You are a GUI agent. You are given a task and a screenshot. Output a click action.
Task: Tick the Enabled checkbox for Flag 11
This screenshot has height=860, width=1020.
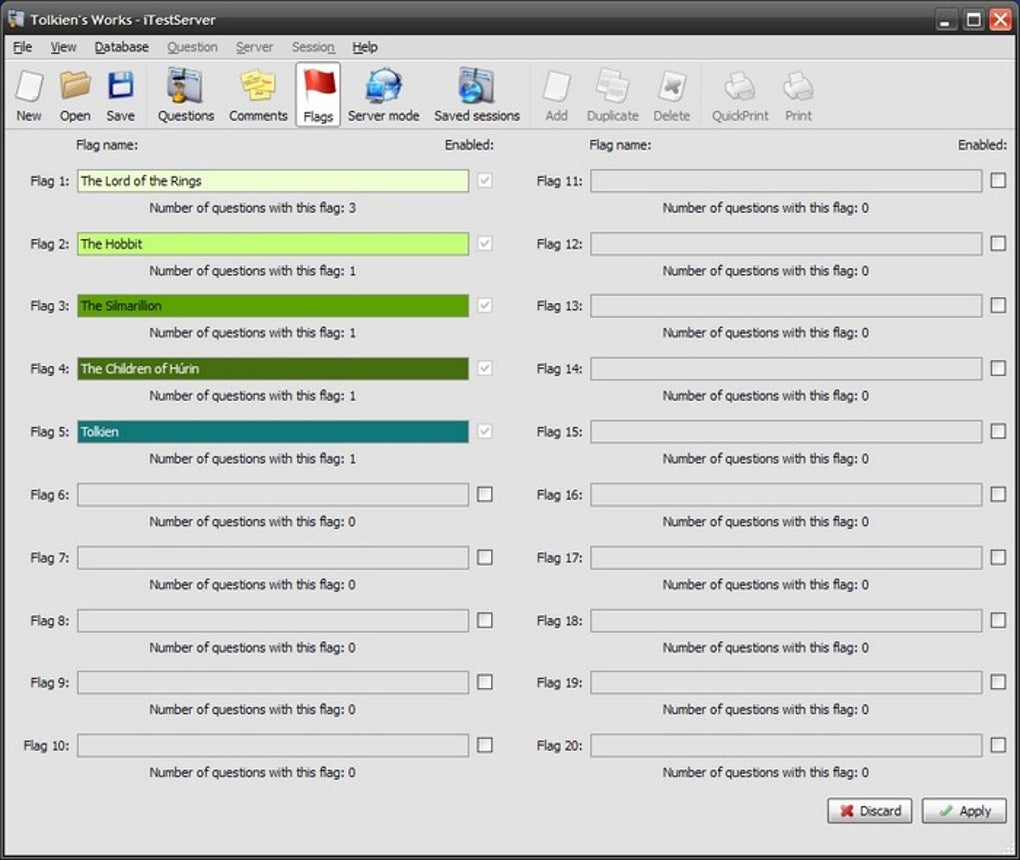coord(998,180)
